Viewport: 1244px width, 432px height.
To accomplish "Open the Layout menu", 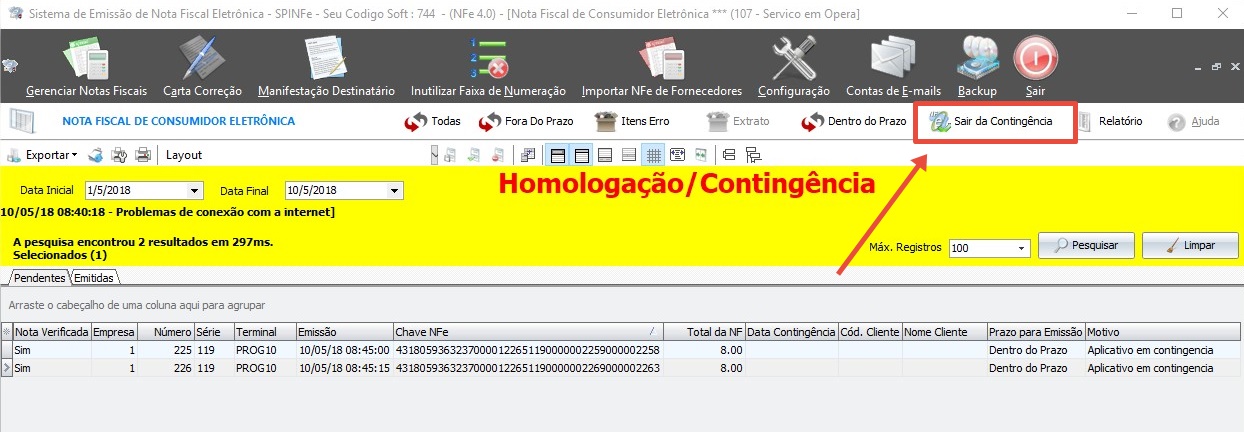I will (x=184, y=155).
